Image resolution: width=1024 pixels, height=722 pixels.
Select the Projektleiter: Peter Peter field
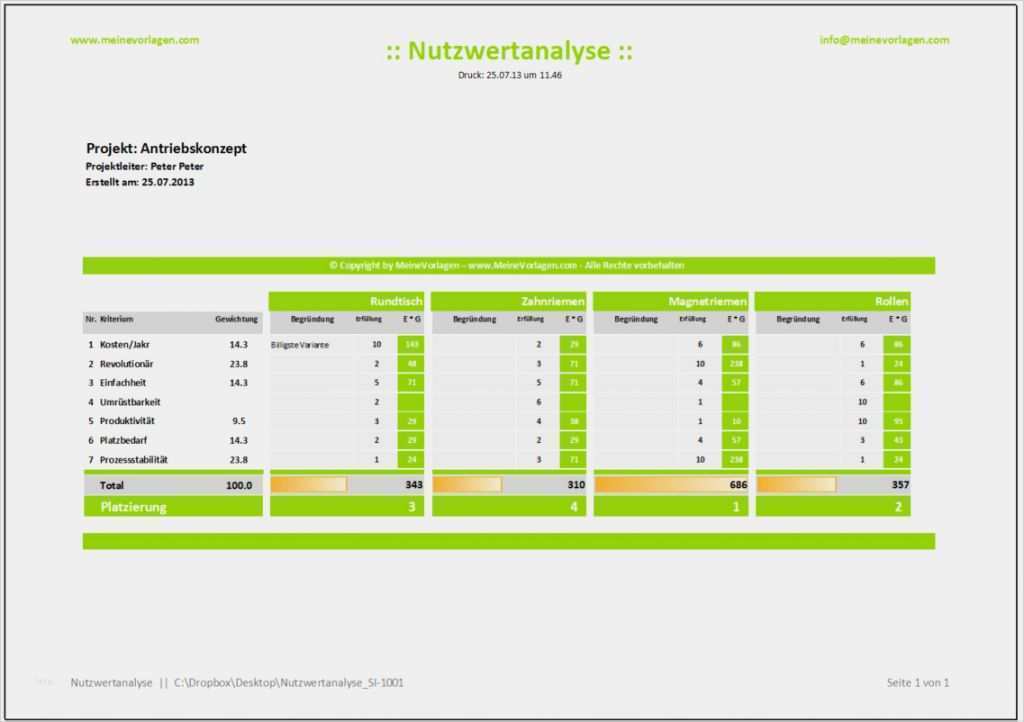(x=145, y=166)
